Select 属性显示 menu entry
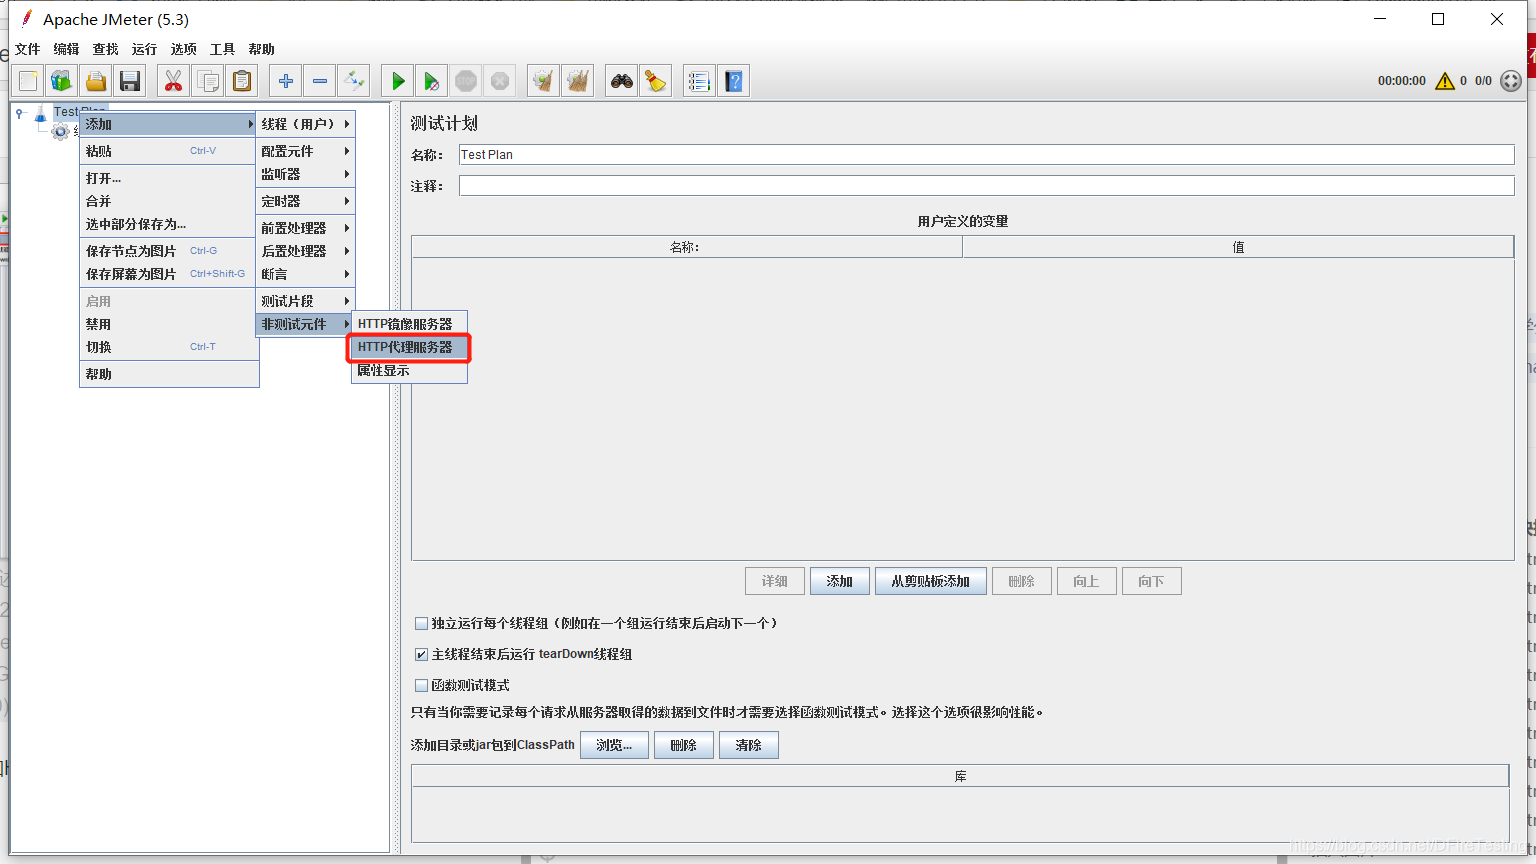Viewport: 1536px width, 864px height. coord(409,370)
